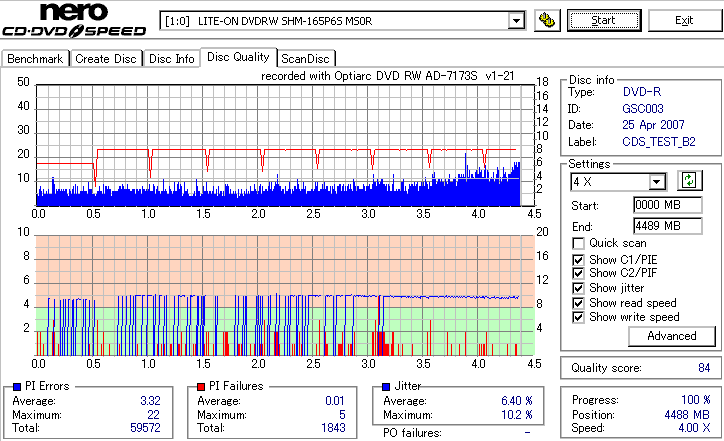Select the Disc Quality tab
This screenshot has height=441, width=724.
tap(238, 57)
